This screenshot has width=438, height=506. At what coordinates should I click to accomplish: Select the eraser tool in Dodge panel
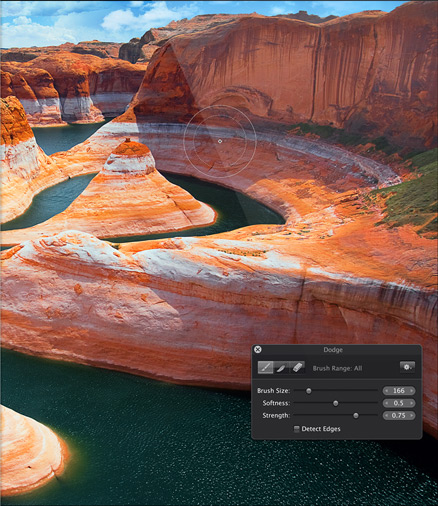coord(297,367)
